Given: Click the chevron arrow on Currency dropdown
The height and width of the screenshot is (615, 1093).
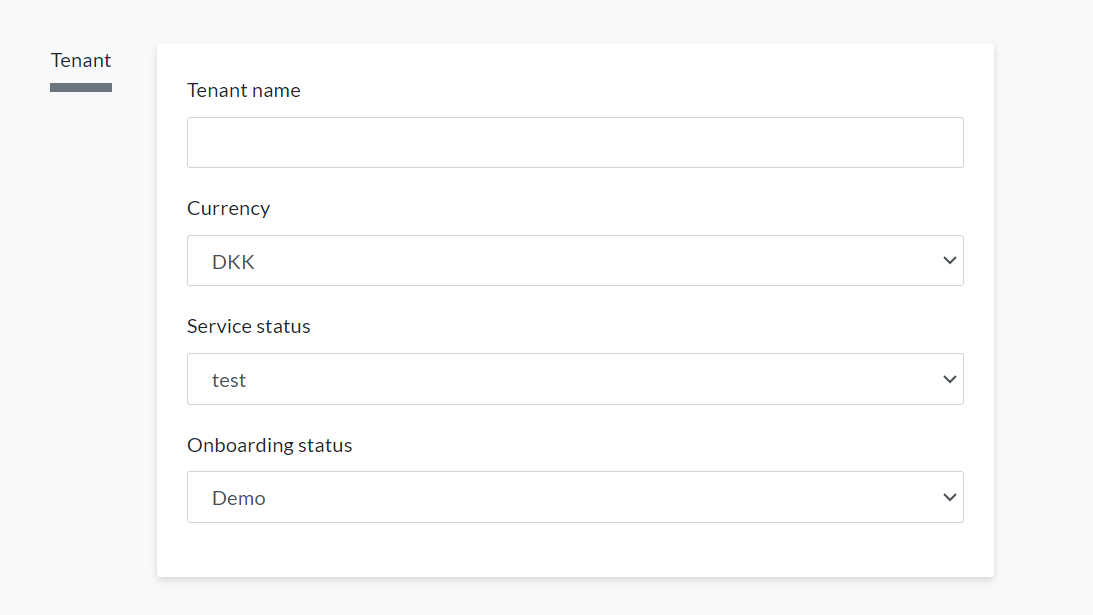Looking at the screenshot, I should coord(949,261).
